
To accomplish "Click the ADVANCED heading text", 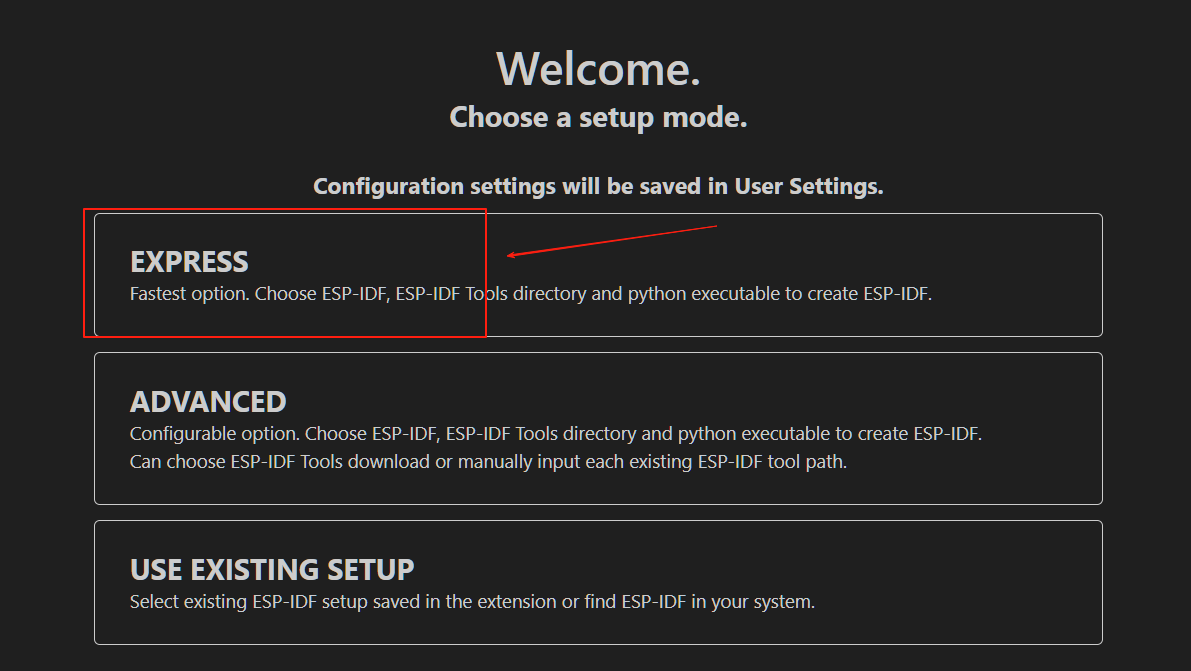I will (208, 402).
